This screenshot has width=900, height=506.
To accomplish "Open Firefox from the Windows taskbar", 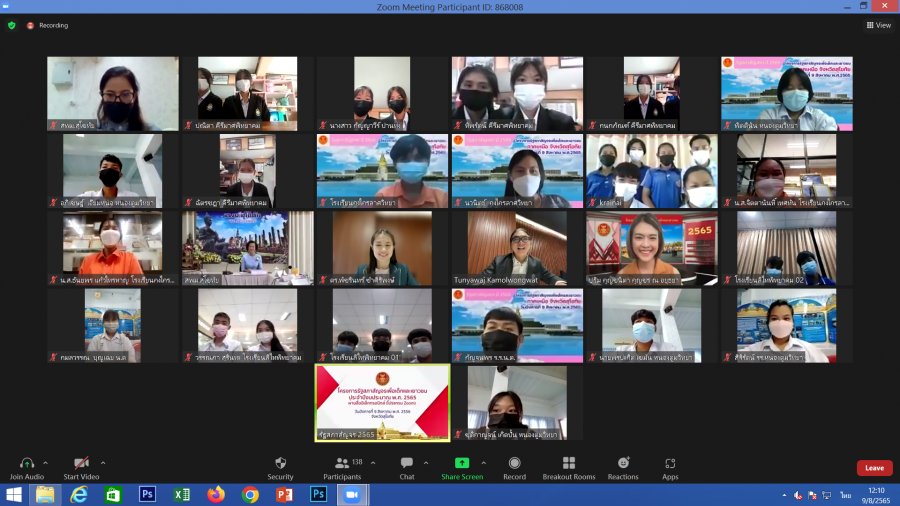I will point(216,494).
